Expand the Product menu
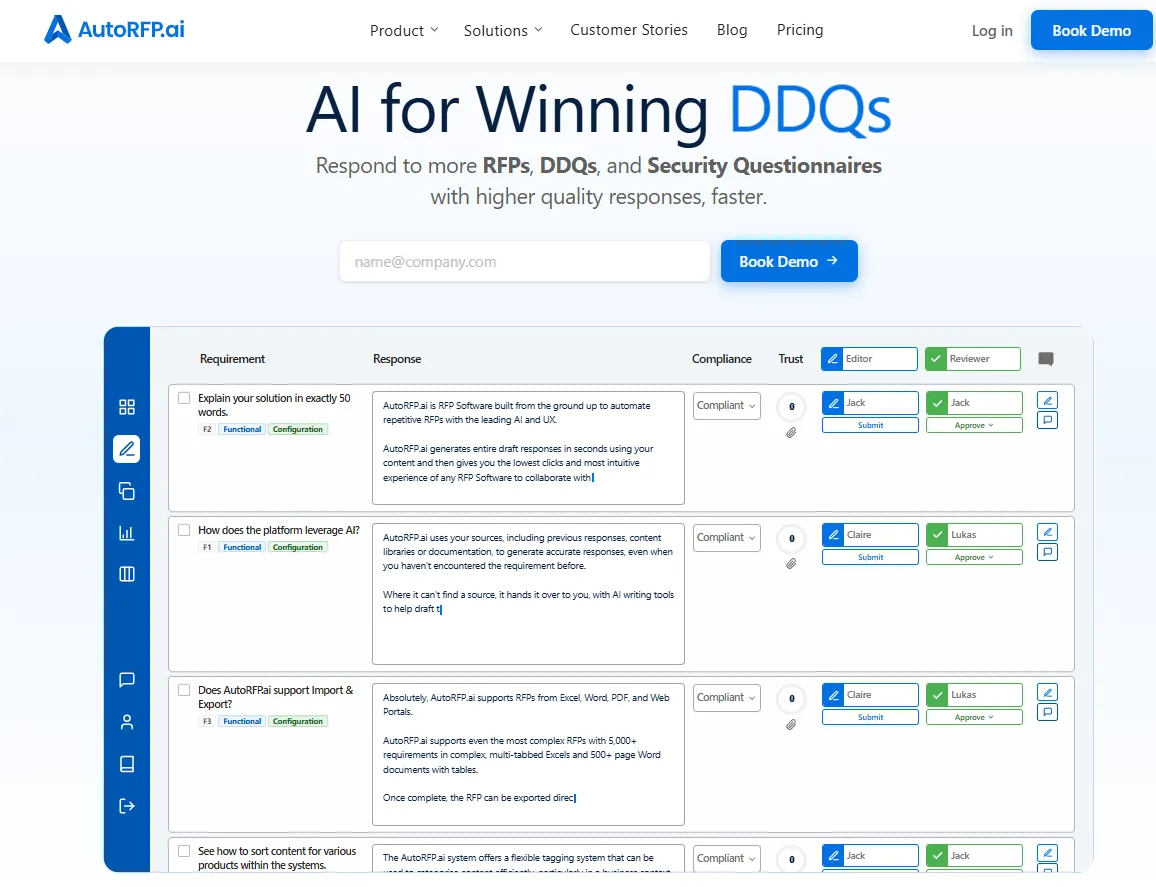The image size is (1156, 887). [404, 30]
